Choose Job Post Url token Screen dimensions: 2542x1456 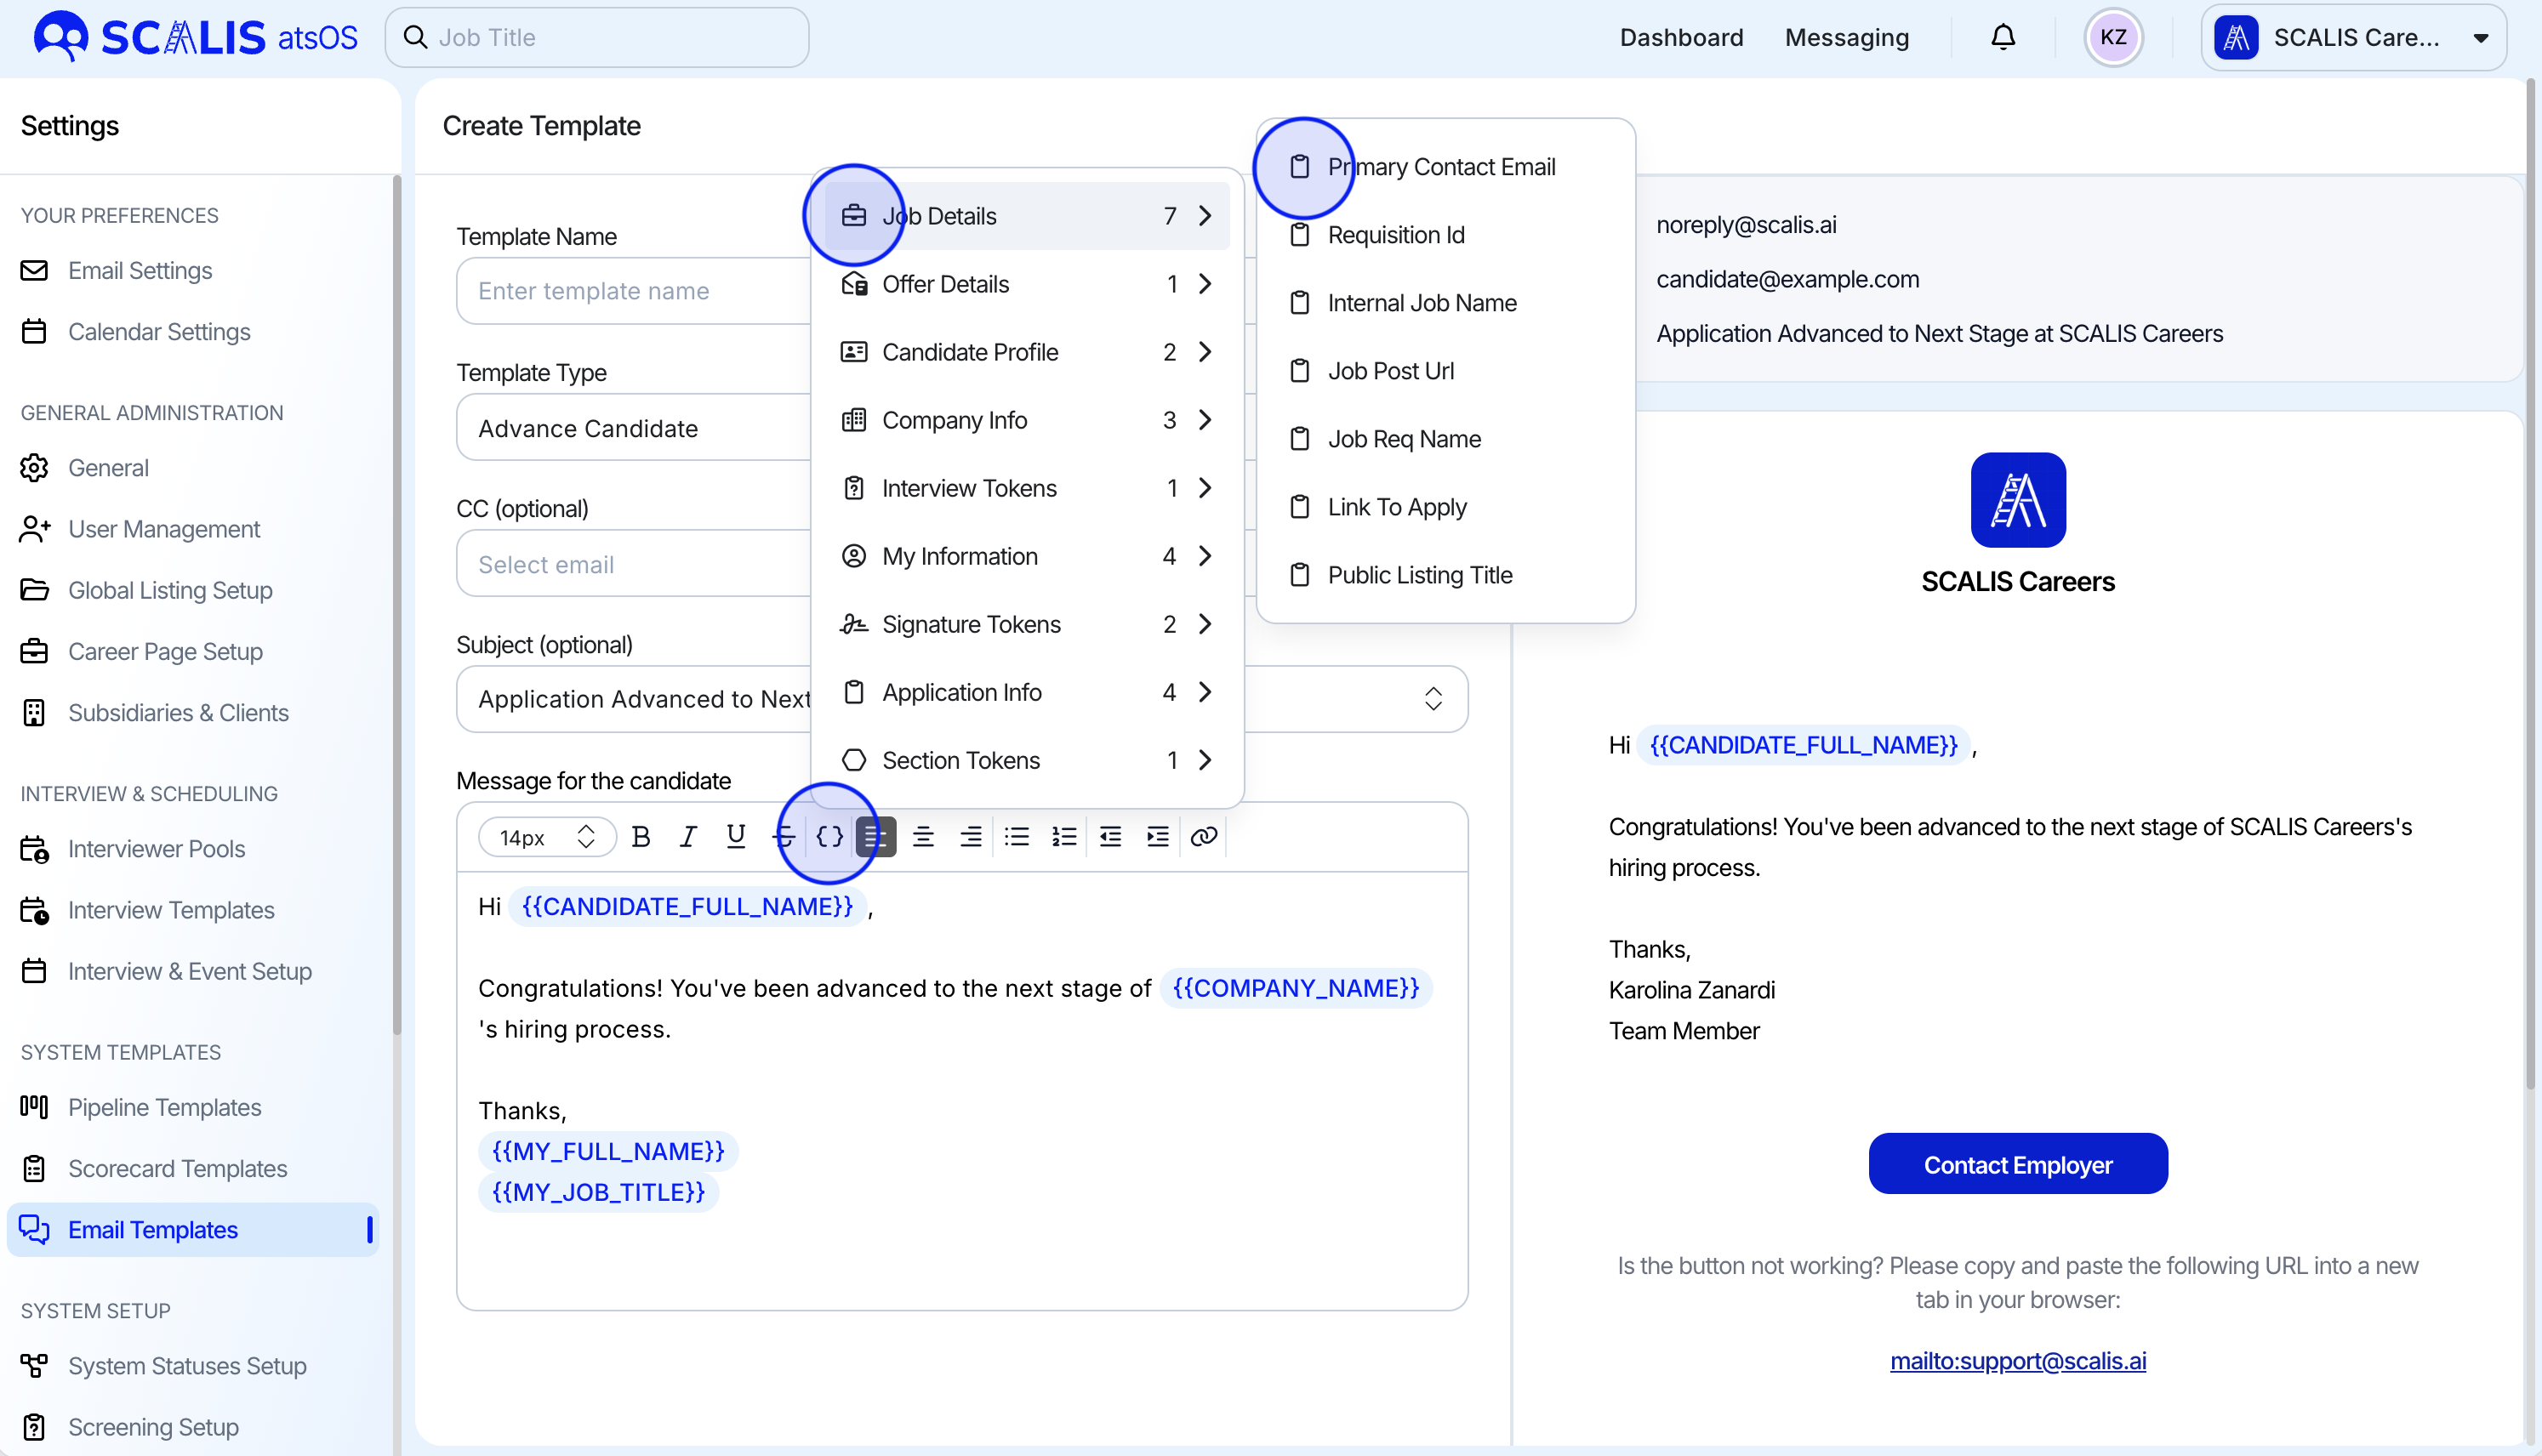(1390, 371)
